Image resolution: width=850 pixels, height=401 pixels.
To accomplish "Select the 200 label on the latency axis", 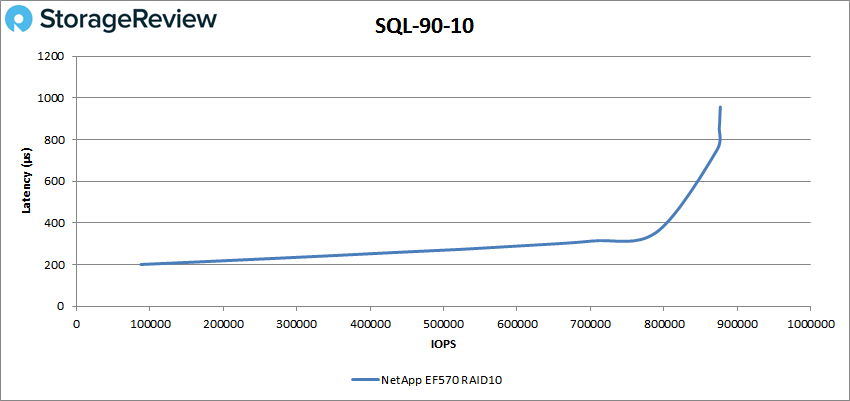I will 57,265.
